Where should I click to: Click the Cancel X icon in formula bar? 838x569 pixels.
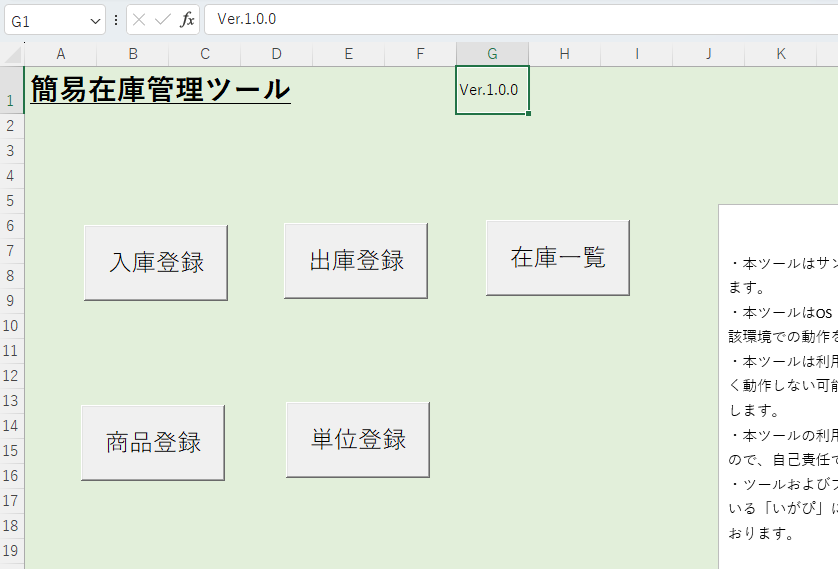tap(140, 20)
